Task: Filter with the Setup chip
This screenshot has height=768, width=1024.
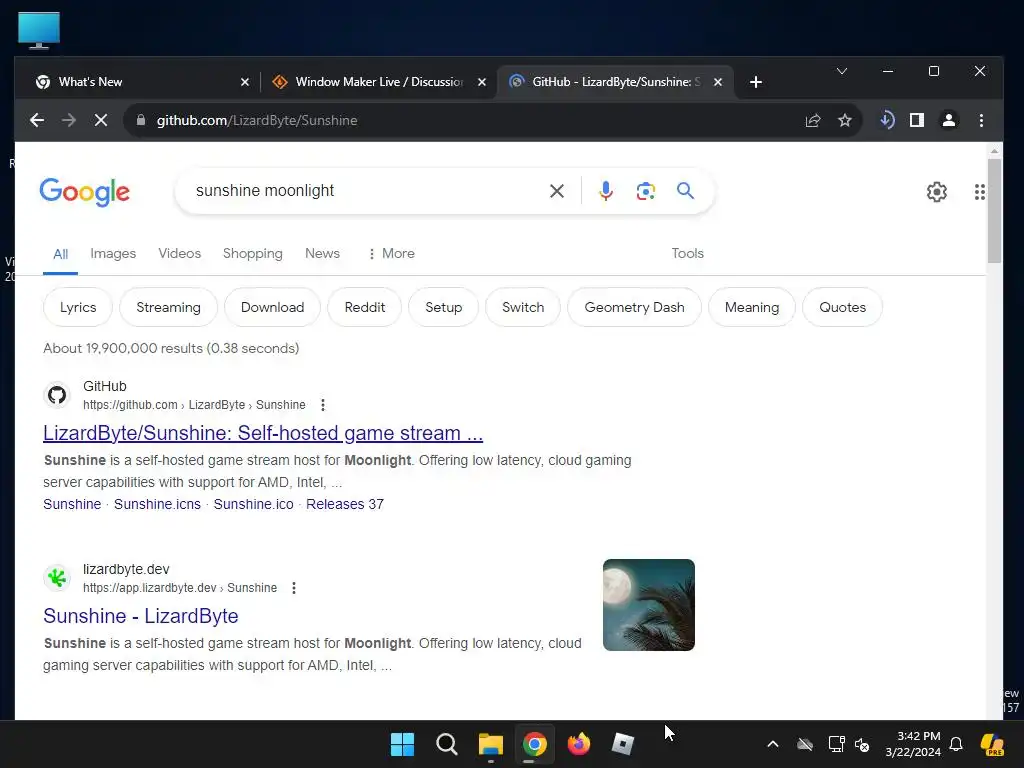Action: coord(443,307)
